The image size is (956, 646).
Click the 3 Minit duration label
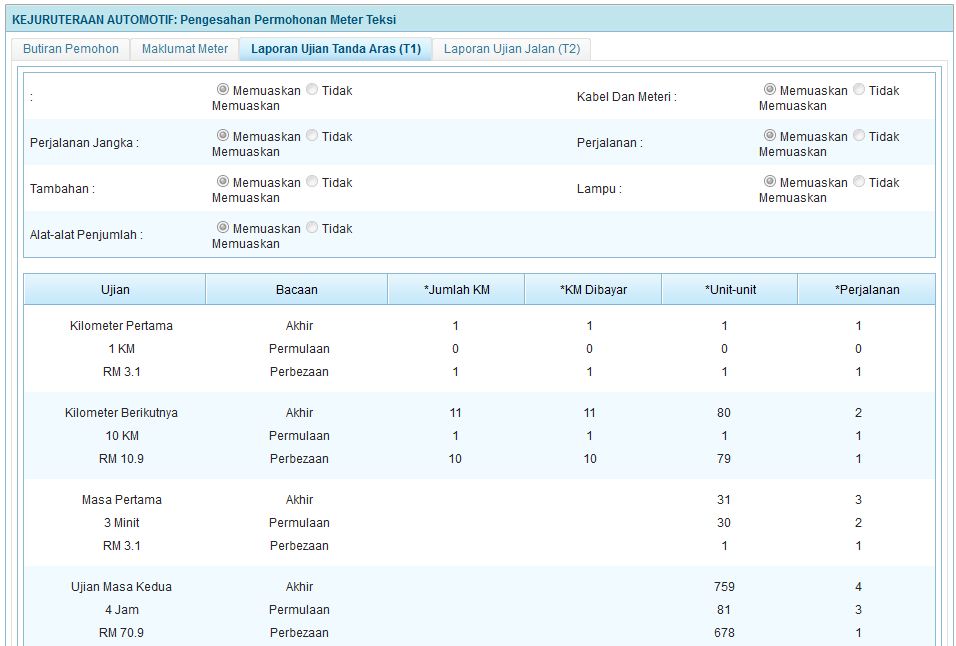click(121, 523)
